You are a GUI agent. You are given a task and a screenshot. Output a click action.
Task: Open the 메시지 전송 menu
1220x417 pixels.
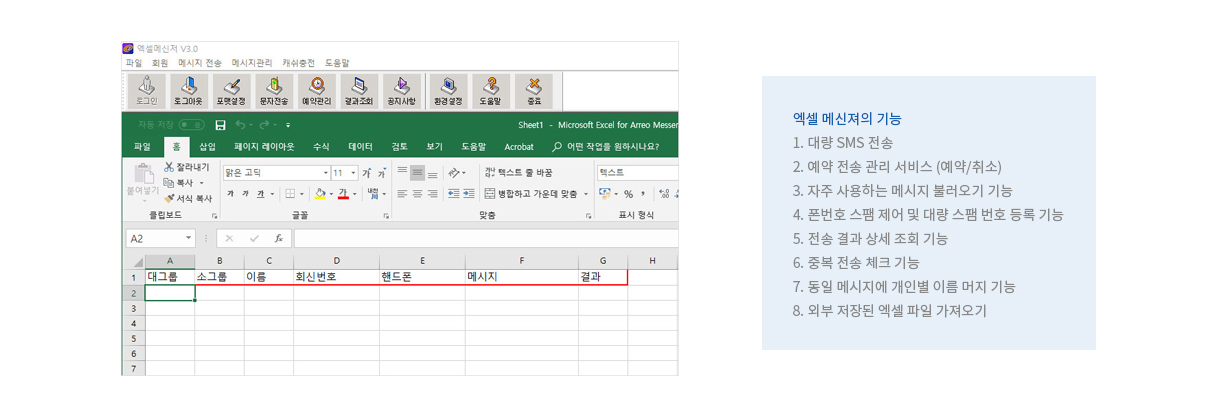(200, 63)
